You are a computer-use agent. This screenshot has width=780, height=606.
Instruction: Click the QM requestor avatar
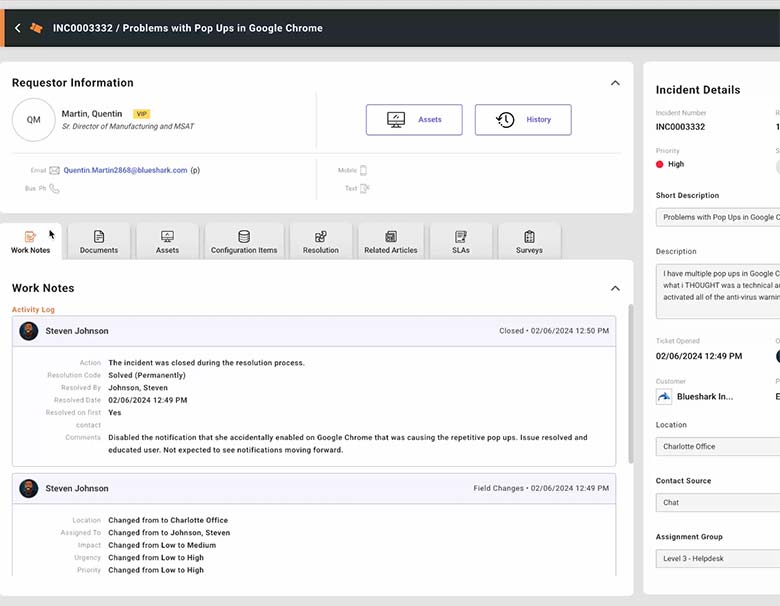33,119
